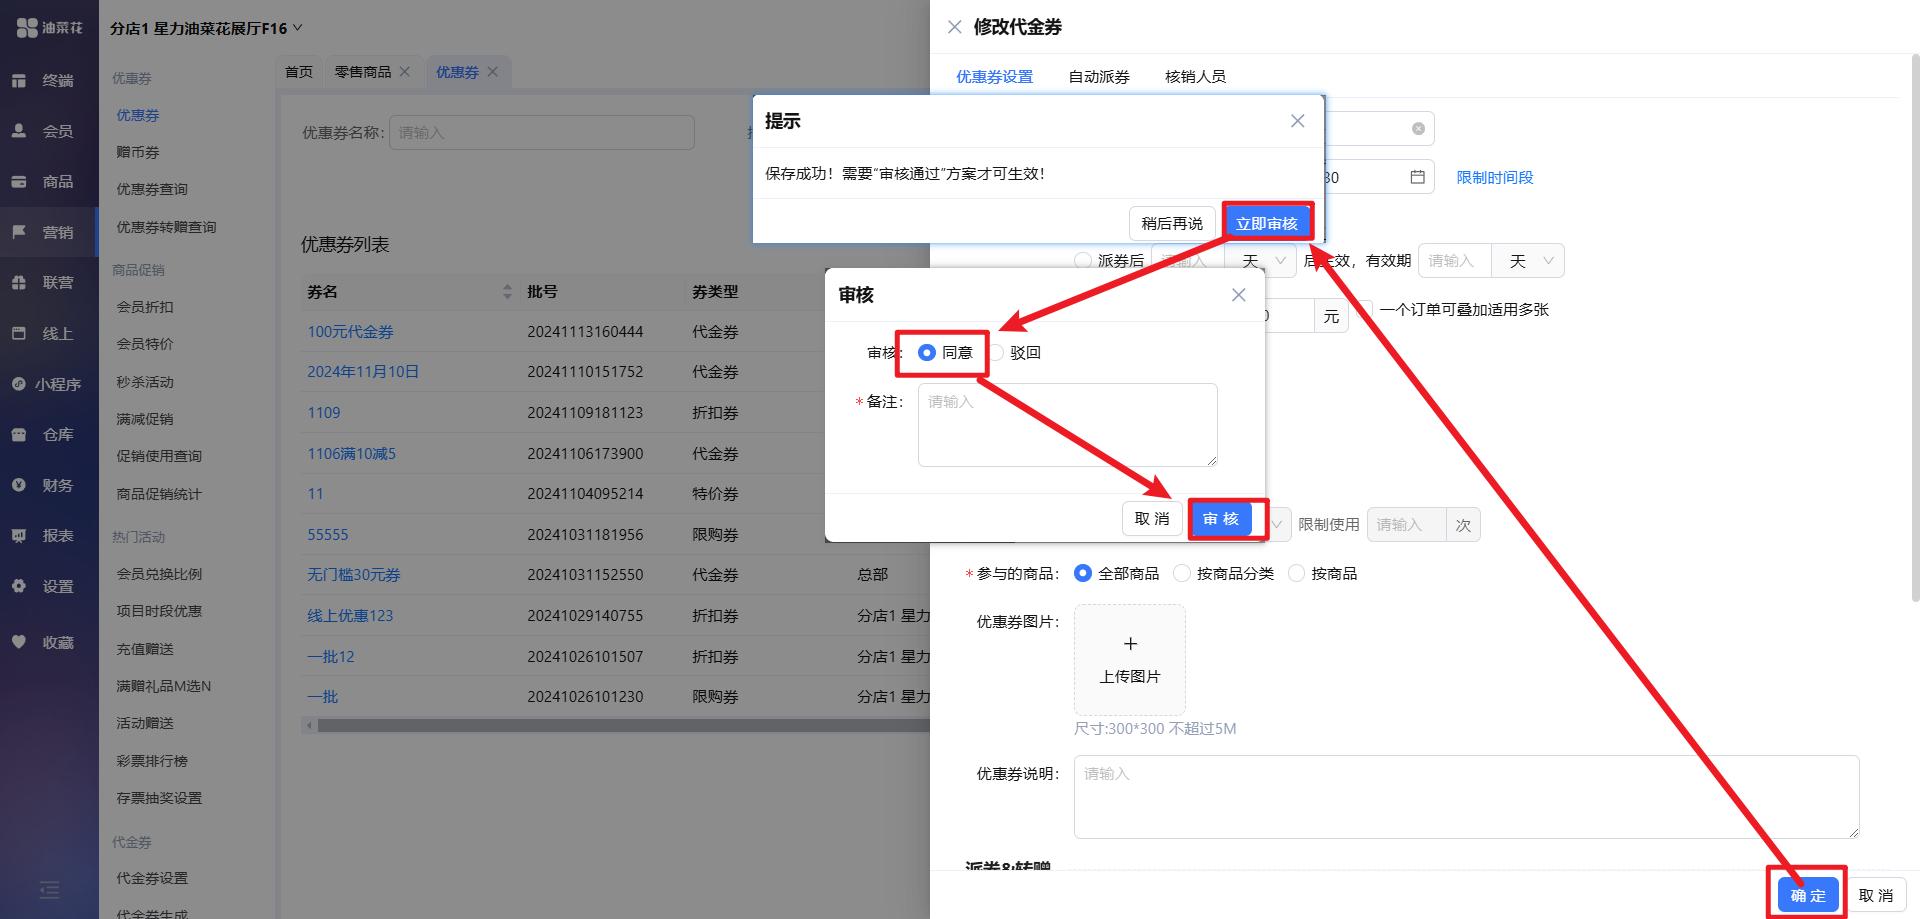1920x919 pixels.
Task: Close the 零售商品 tab with its X
Action: (405, 71)
